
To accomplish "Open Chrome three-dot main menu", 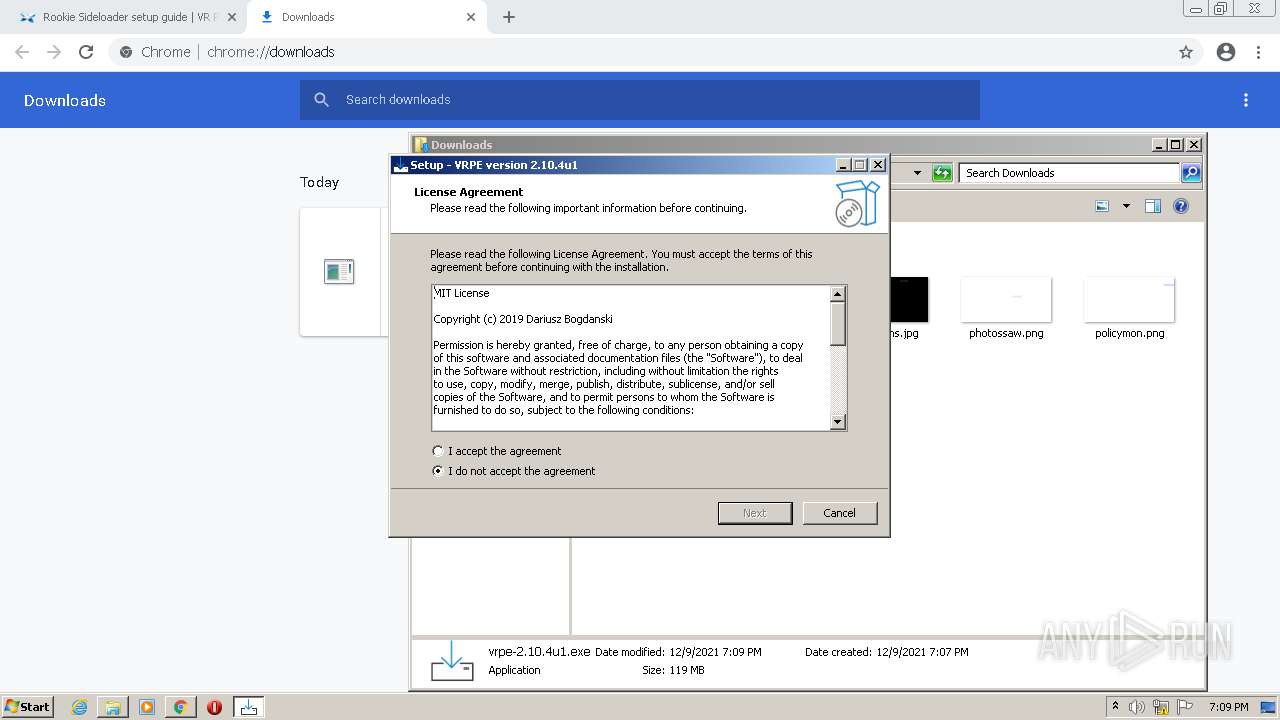I will (1259, 52).
